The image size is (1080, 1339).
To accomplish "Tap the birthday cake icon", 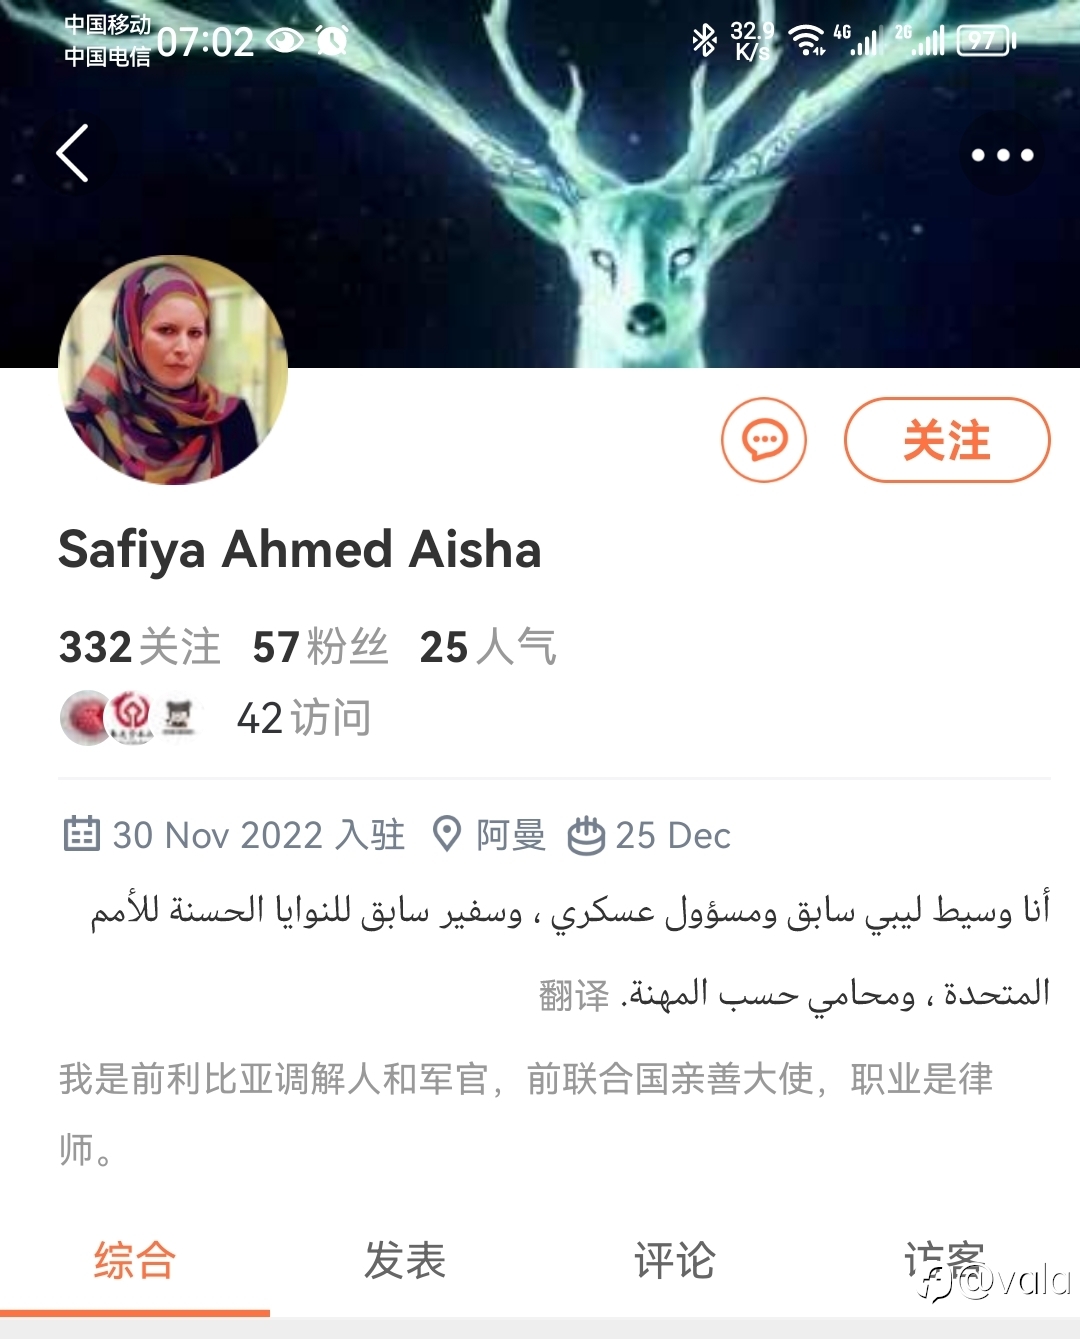I will [586, 835].
